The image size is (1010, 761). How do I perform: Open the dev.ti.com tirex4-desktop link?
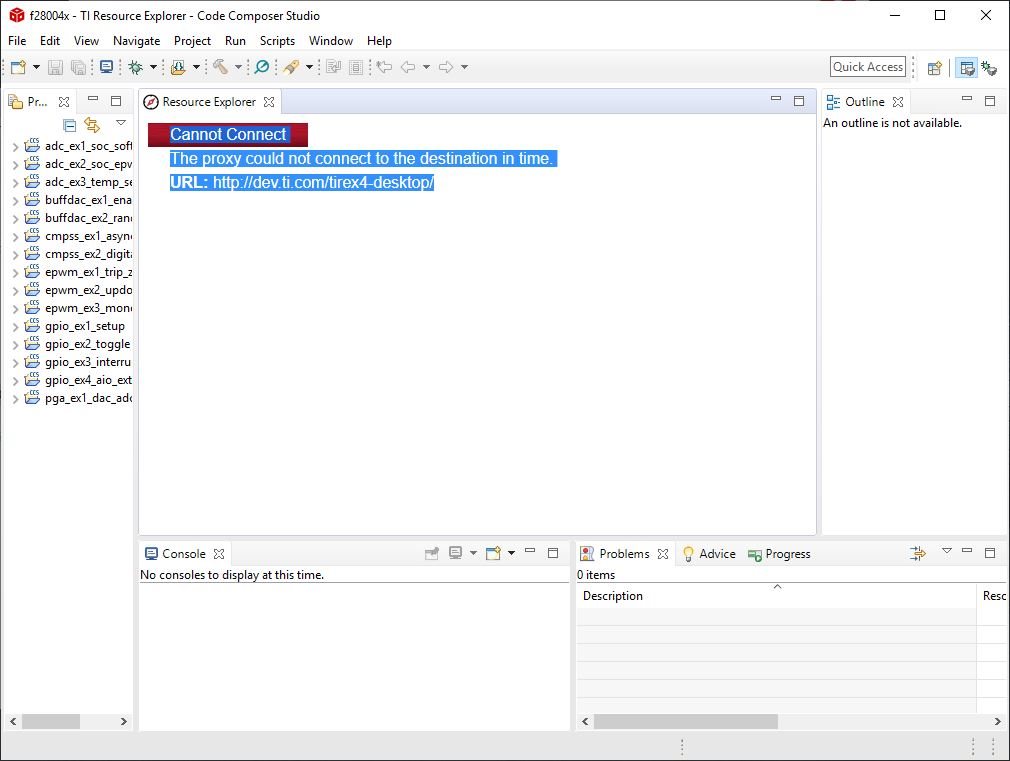pyautogui.click(x=323, y=182)
